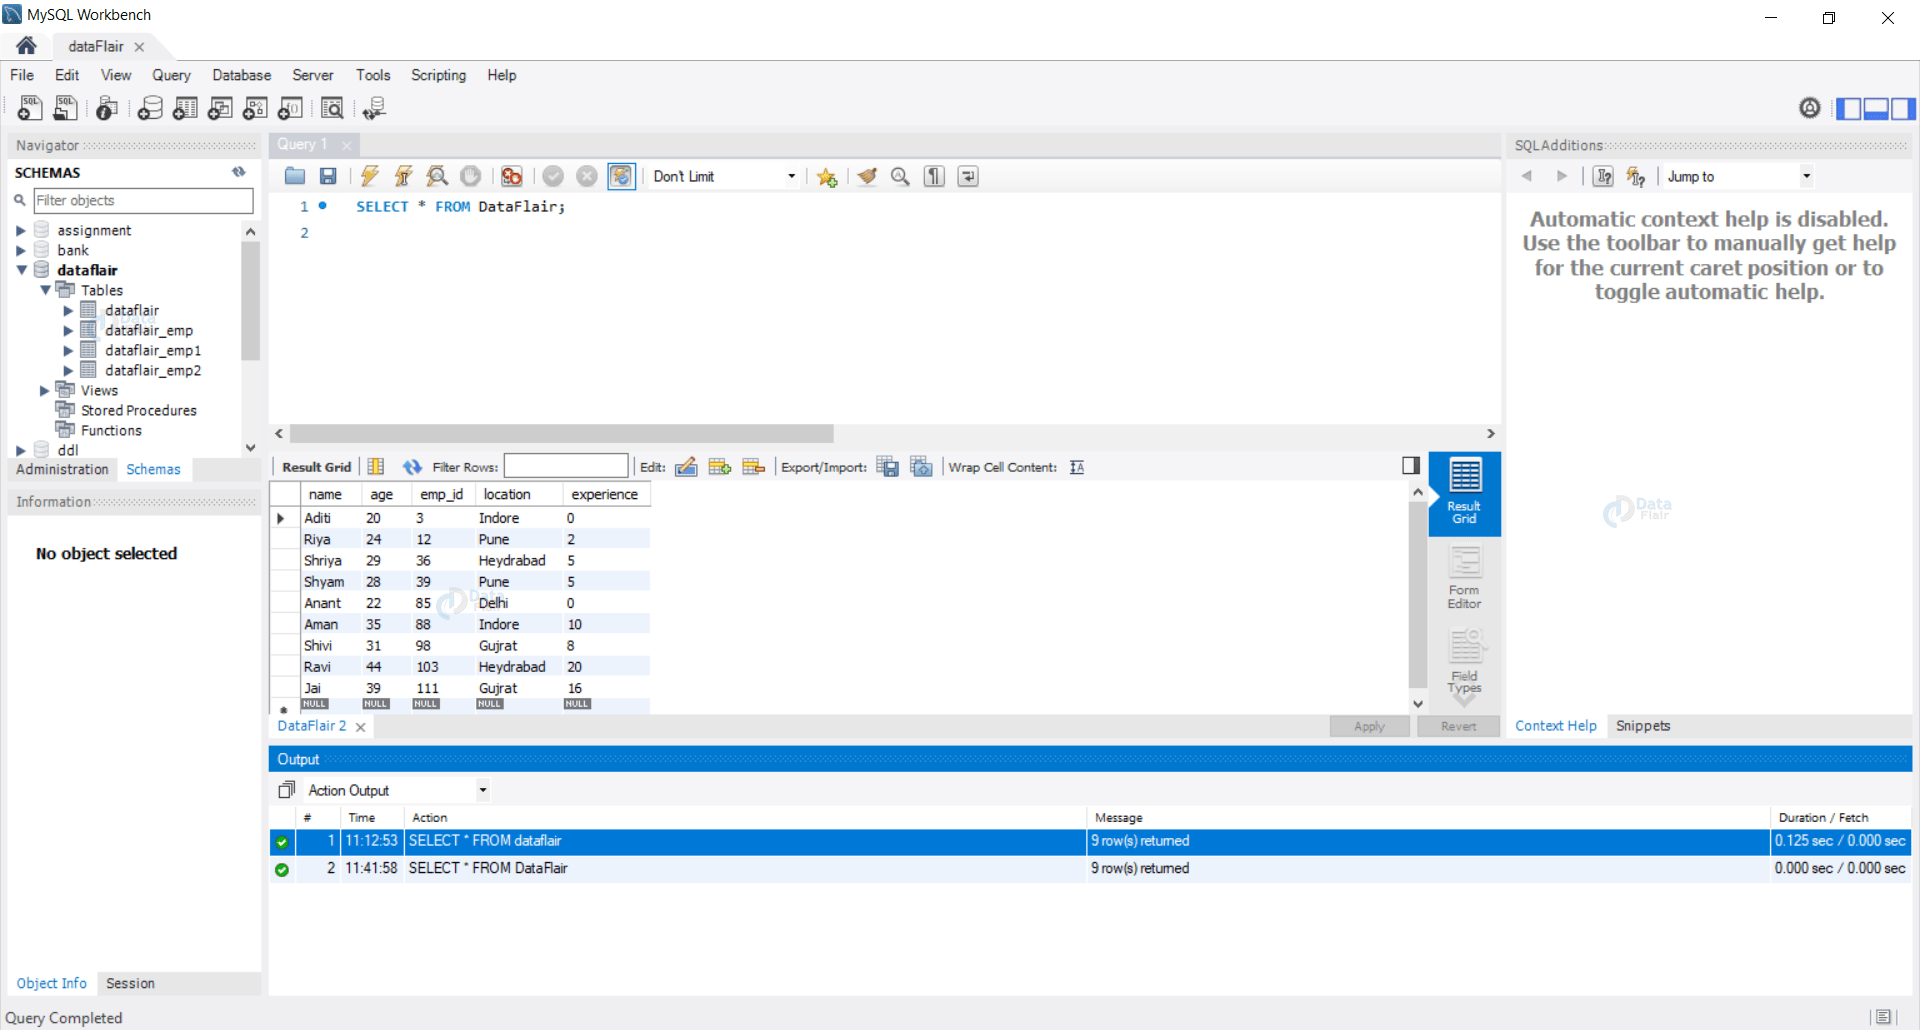Click the Filter Rows input field
Image resolution: width=1920 pixels, height=1030 pixels.
[x=566, y=466]
